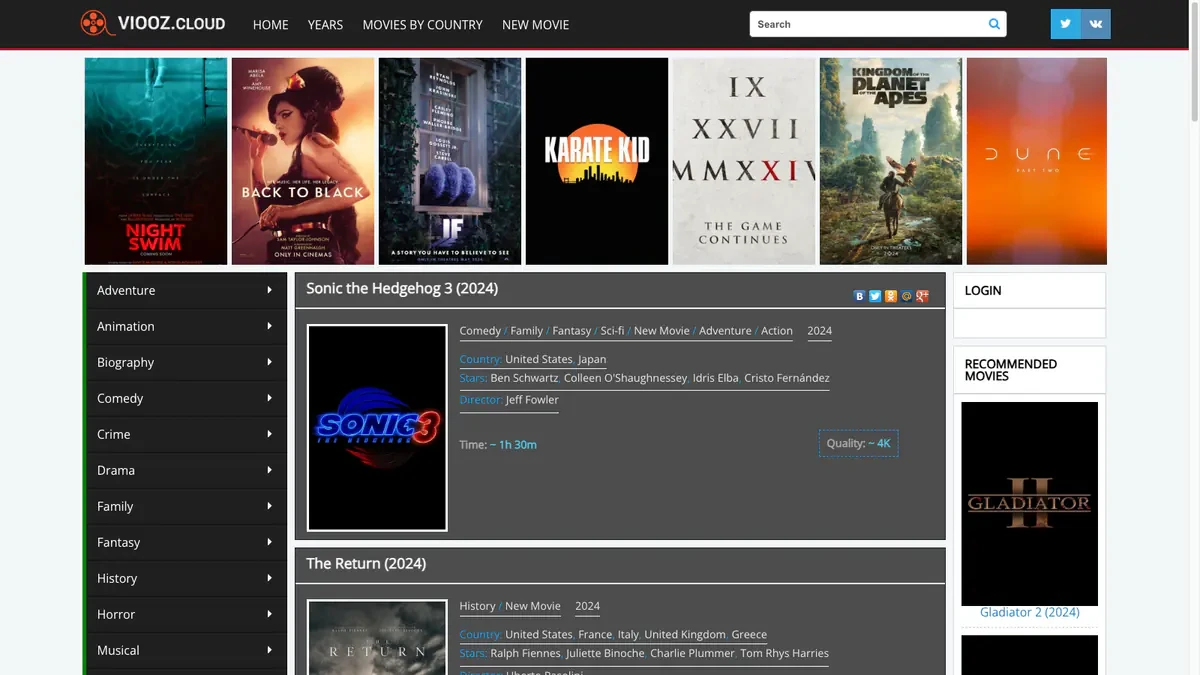
Task: Click Juliette Binoche star link
Action: pos(605,654)
